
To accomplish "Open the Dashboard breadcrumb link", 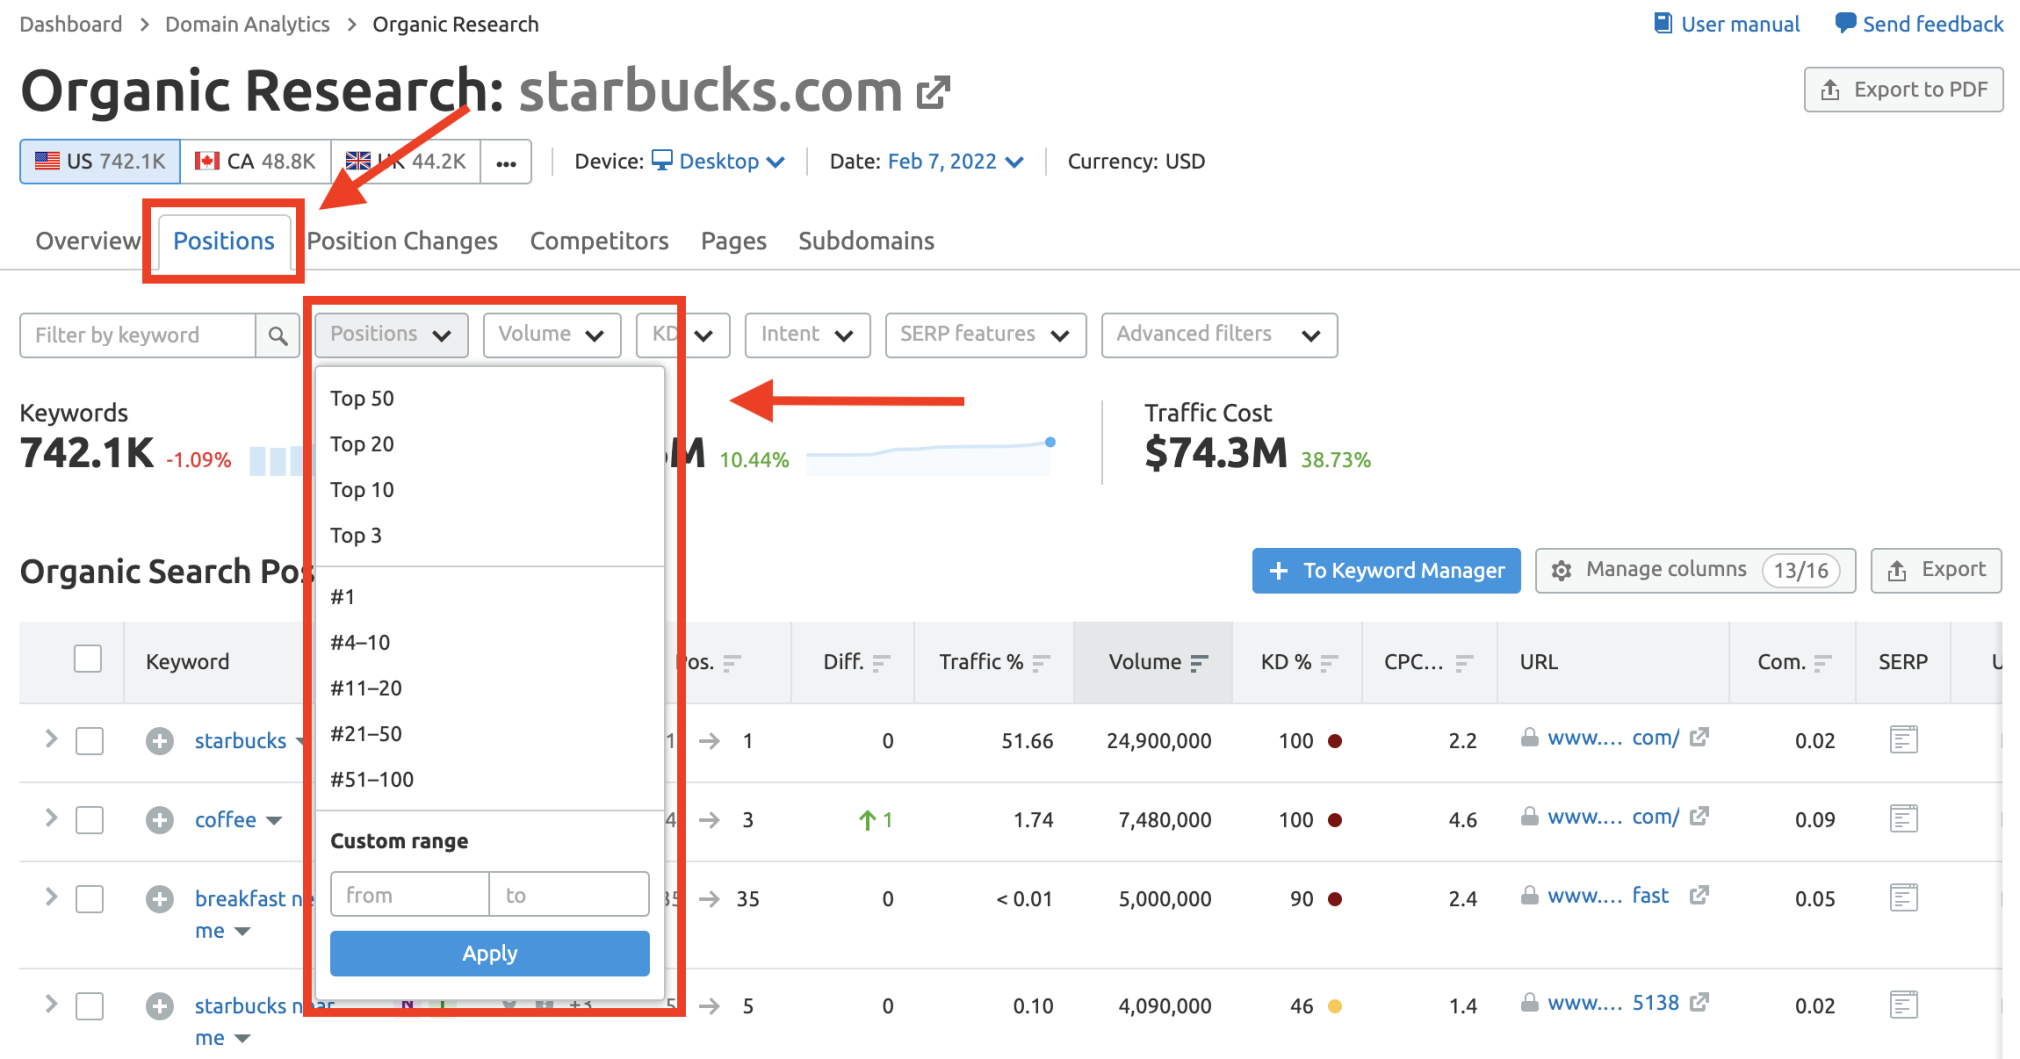I will (x=71, y=24).
